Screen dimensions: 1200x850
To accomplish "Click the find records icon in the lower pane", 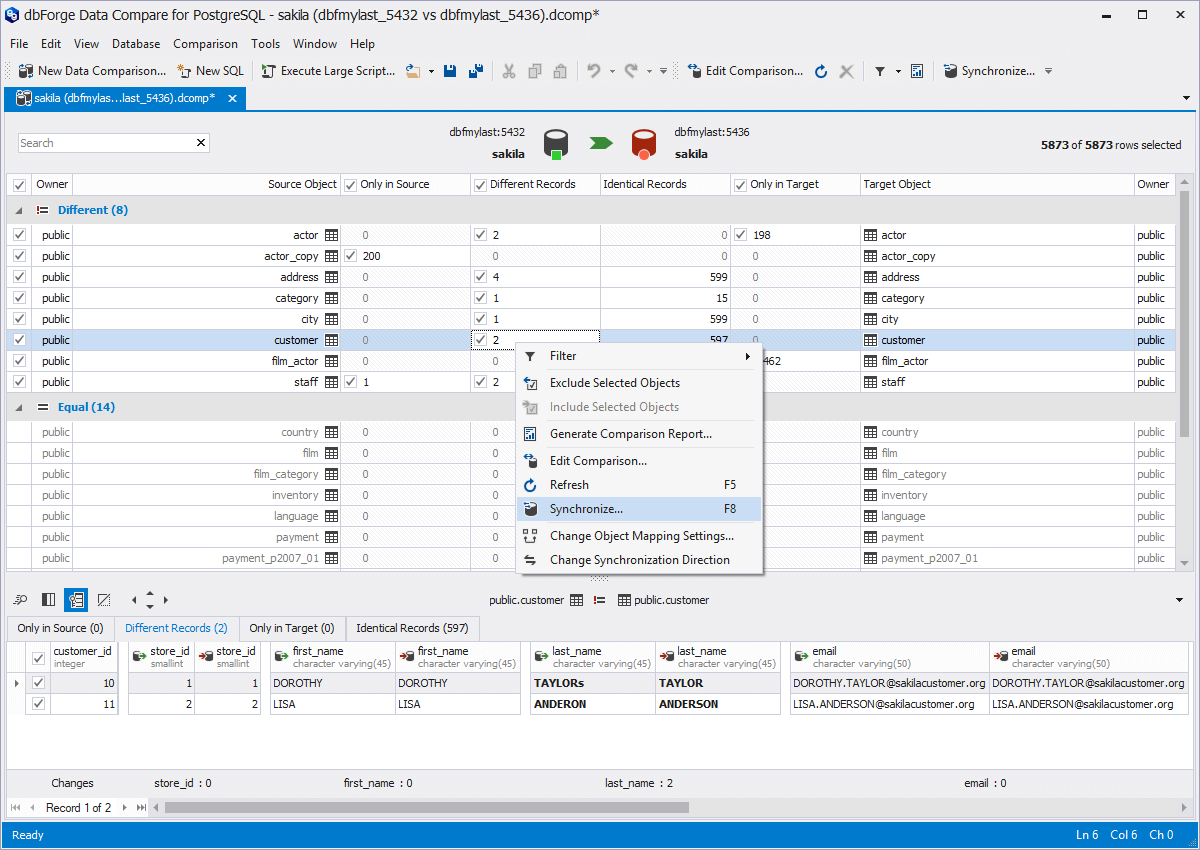I will click(x=20, y=600).
